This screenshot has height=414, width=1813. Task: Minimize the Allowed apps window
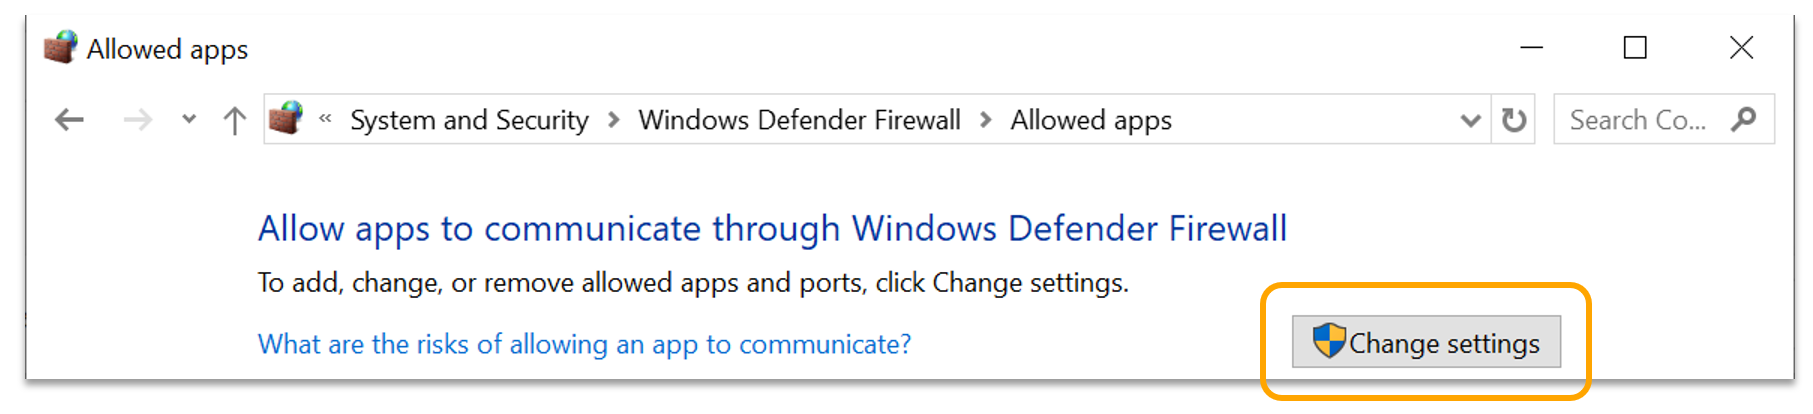click(x=1532, y=47)
